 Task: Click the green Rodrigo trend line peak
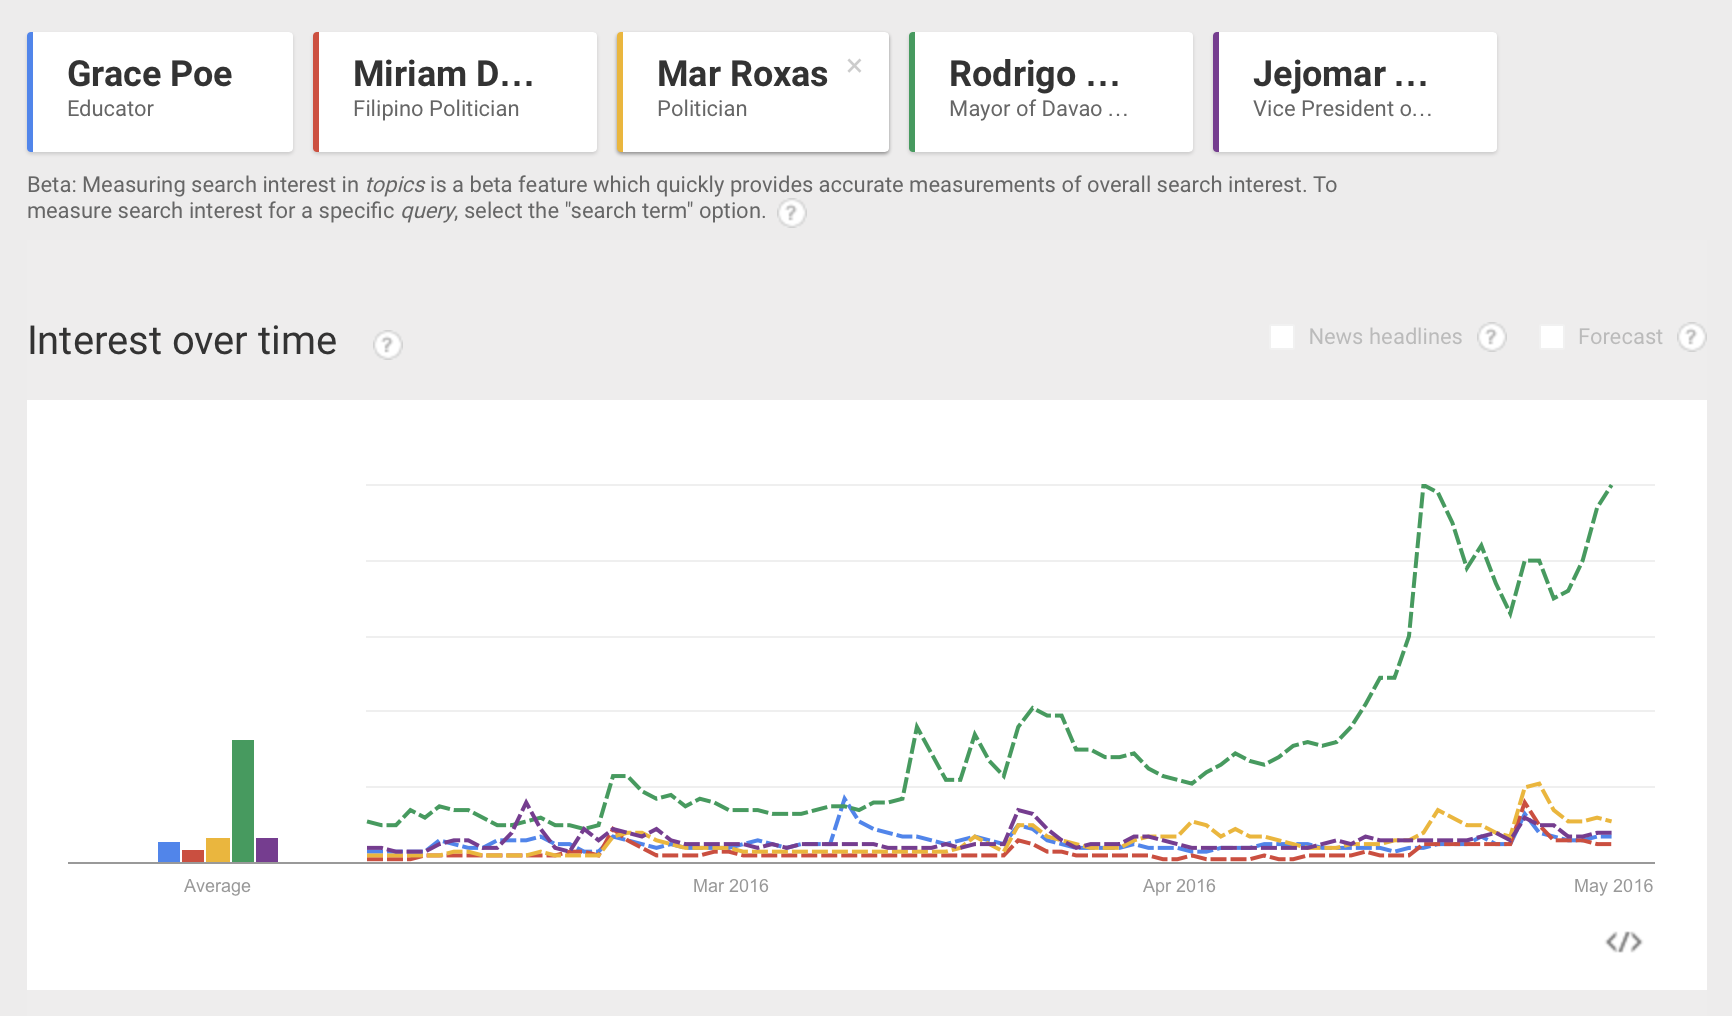(1428, 487)
